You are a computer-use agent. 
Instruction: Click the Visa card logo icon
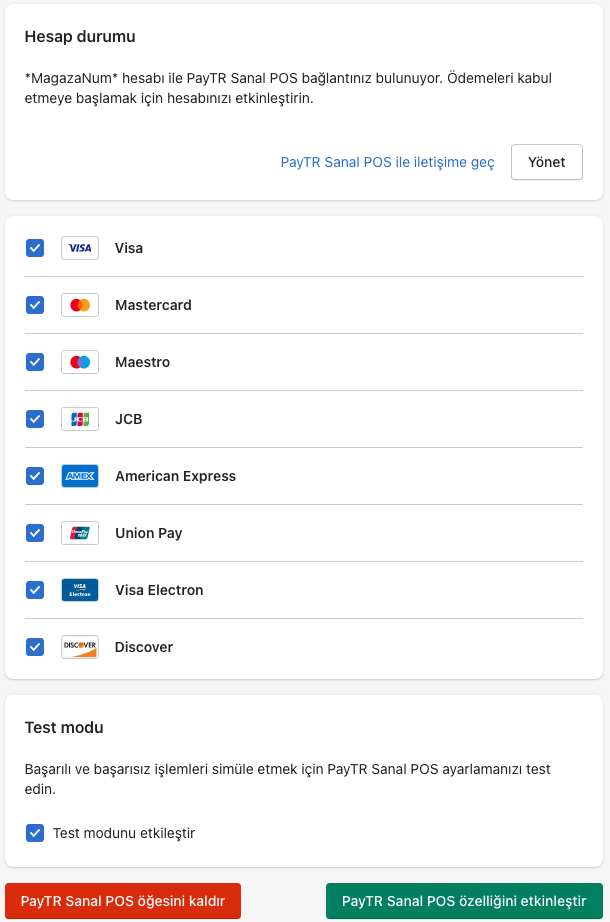80,248
